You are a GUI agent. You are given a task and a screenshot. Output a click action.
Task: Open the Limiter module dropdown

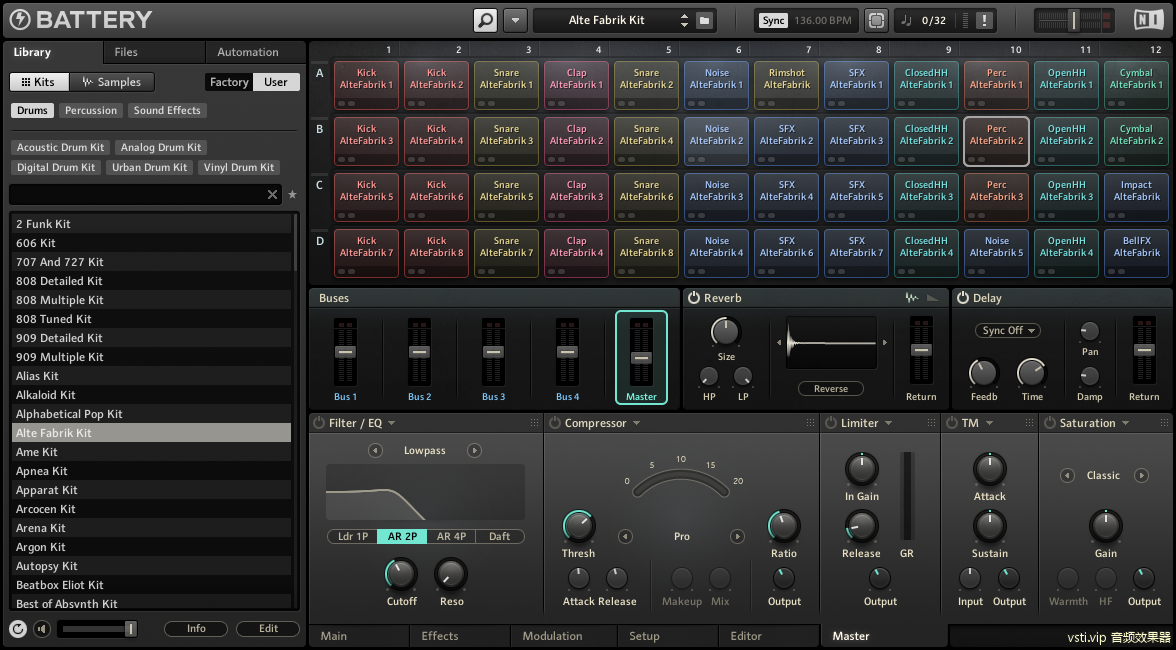(888, 424)
